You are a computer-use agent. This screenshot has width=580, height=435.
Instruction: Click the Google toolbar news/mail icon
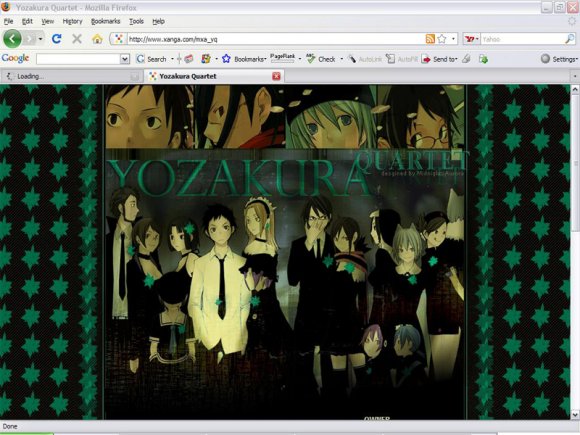coord(189,59)
